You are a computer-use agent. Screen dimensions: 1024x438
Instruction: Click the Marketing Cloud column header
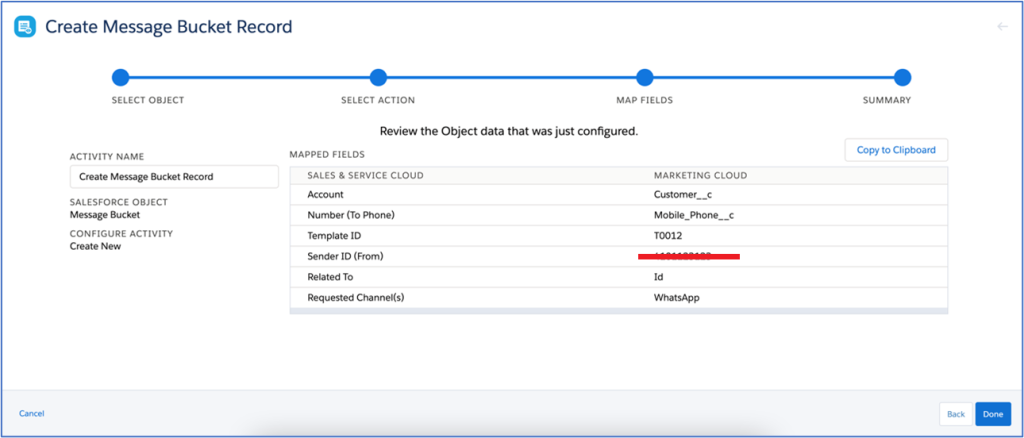tap(700, 175)
